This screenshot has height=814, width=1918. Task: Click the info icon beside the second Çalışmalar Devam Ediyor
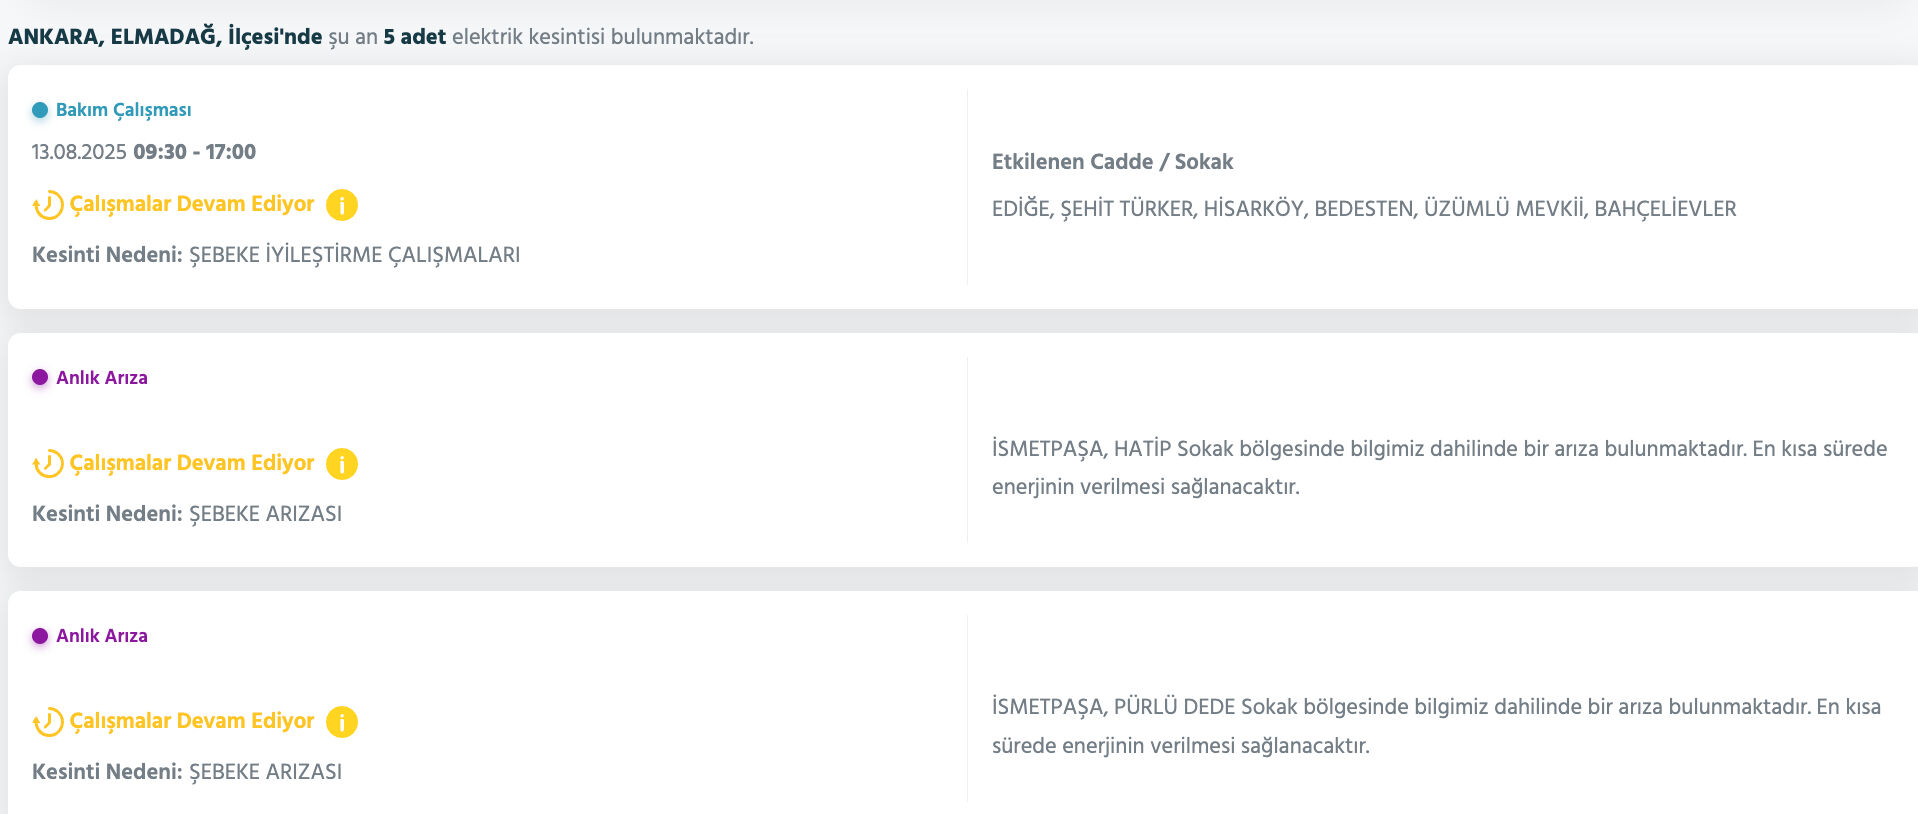coord(341,463)
